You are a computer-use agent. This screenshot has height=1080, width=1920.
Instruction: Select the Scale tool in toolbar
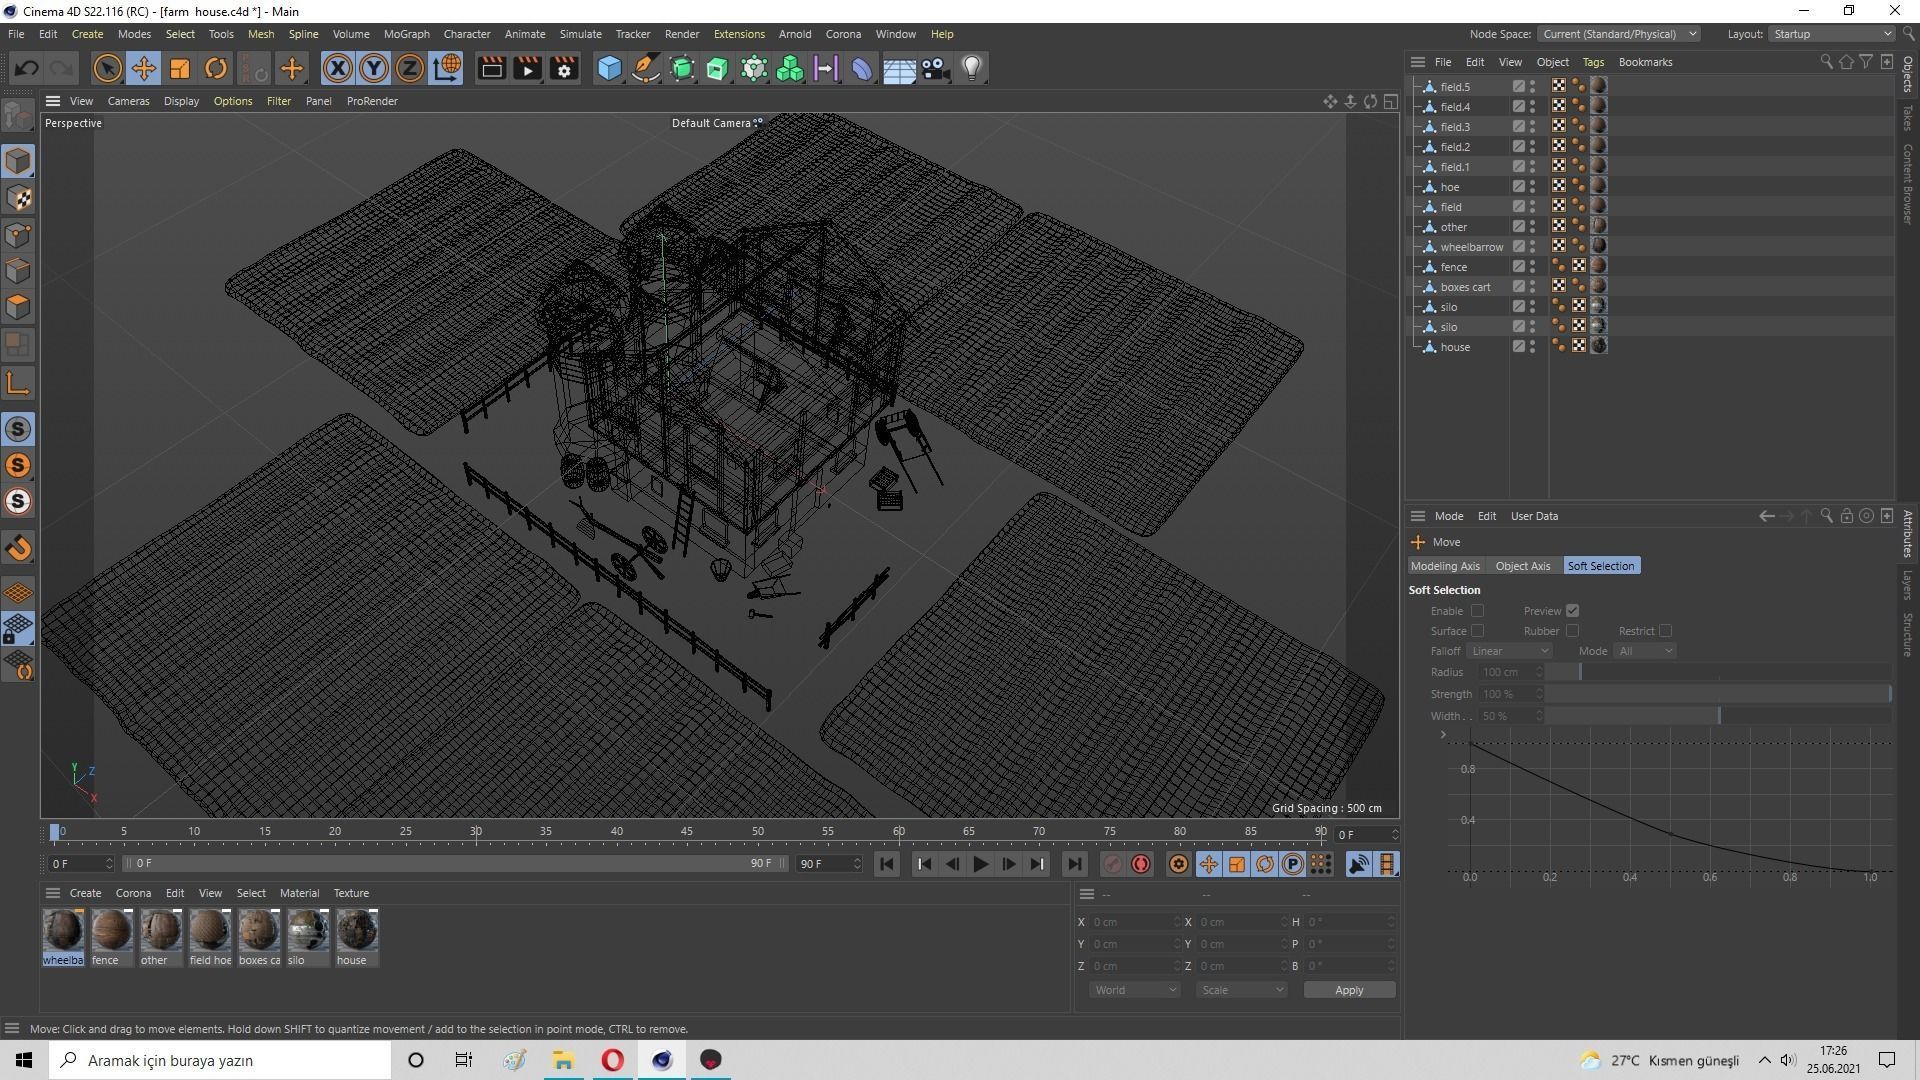click(x=180, y=68)
